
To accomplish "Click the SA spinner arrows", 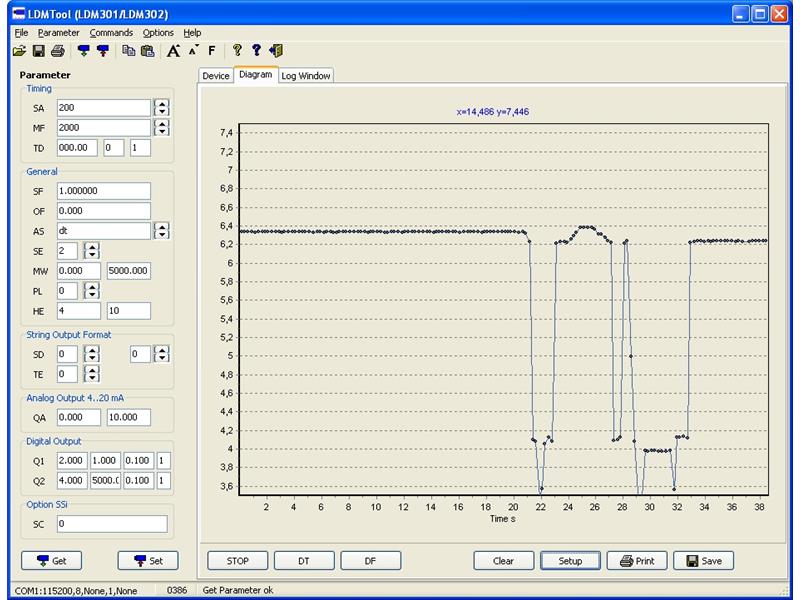I will pyautogui.click(x=162, y=108).
